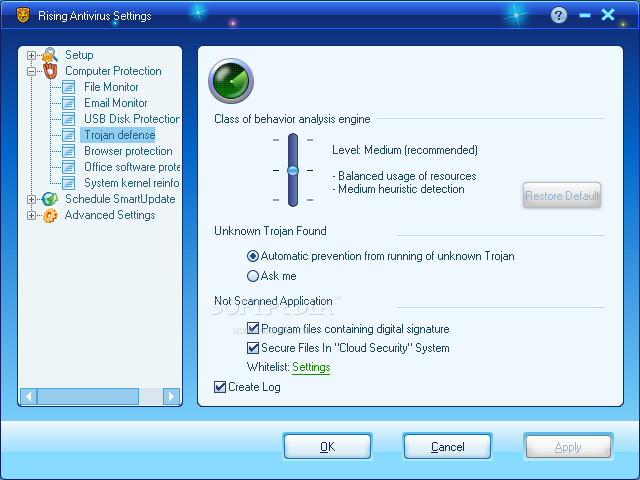Select Office software protection in the tree
The width and height of the screenshot is (640, 480).
coord(132,167)
